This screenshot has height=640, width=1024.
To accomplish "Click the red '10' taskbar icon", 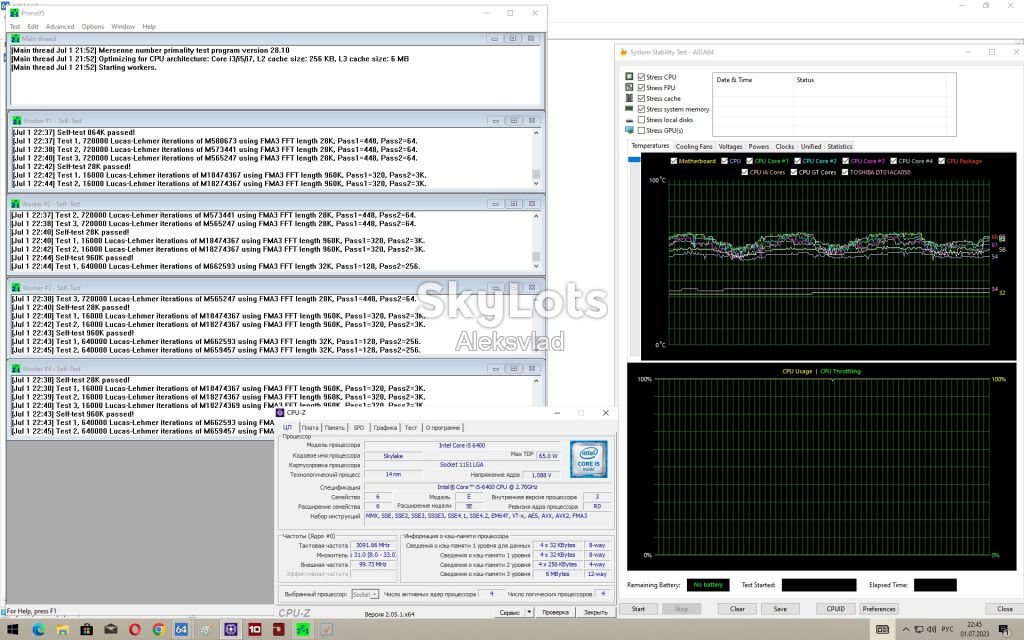I will click(x=254, y=630).
